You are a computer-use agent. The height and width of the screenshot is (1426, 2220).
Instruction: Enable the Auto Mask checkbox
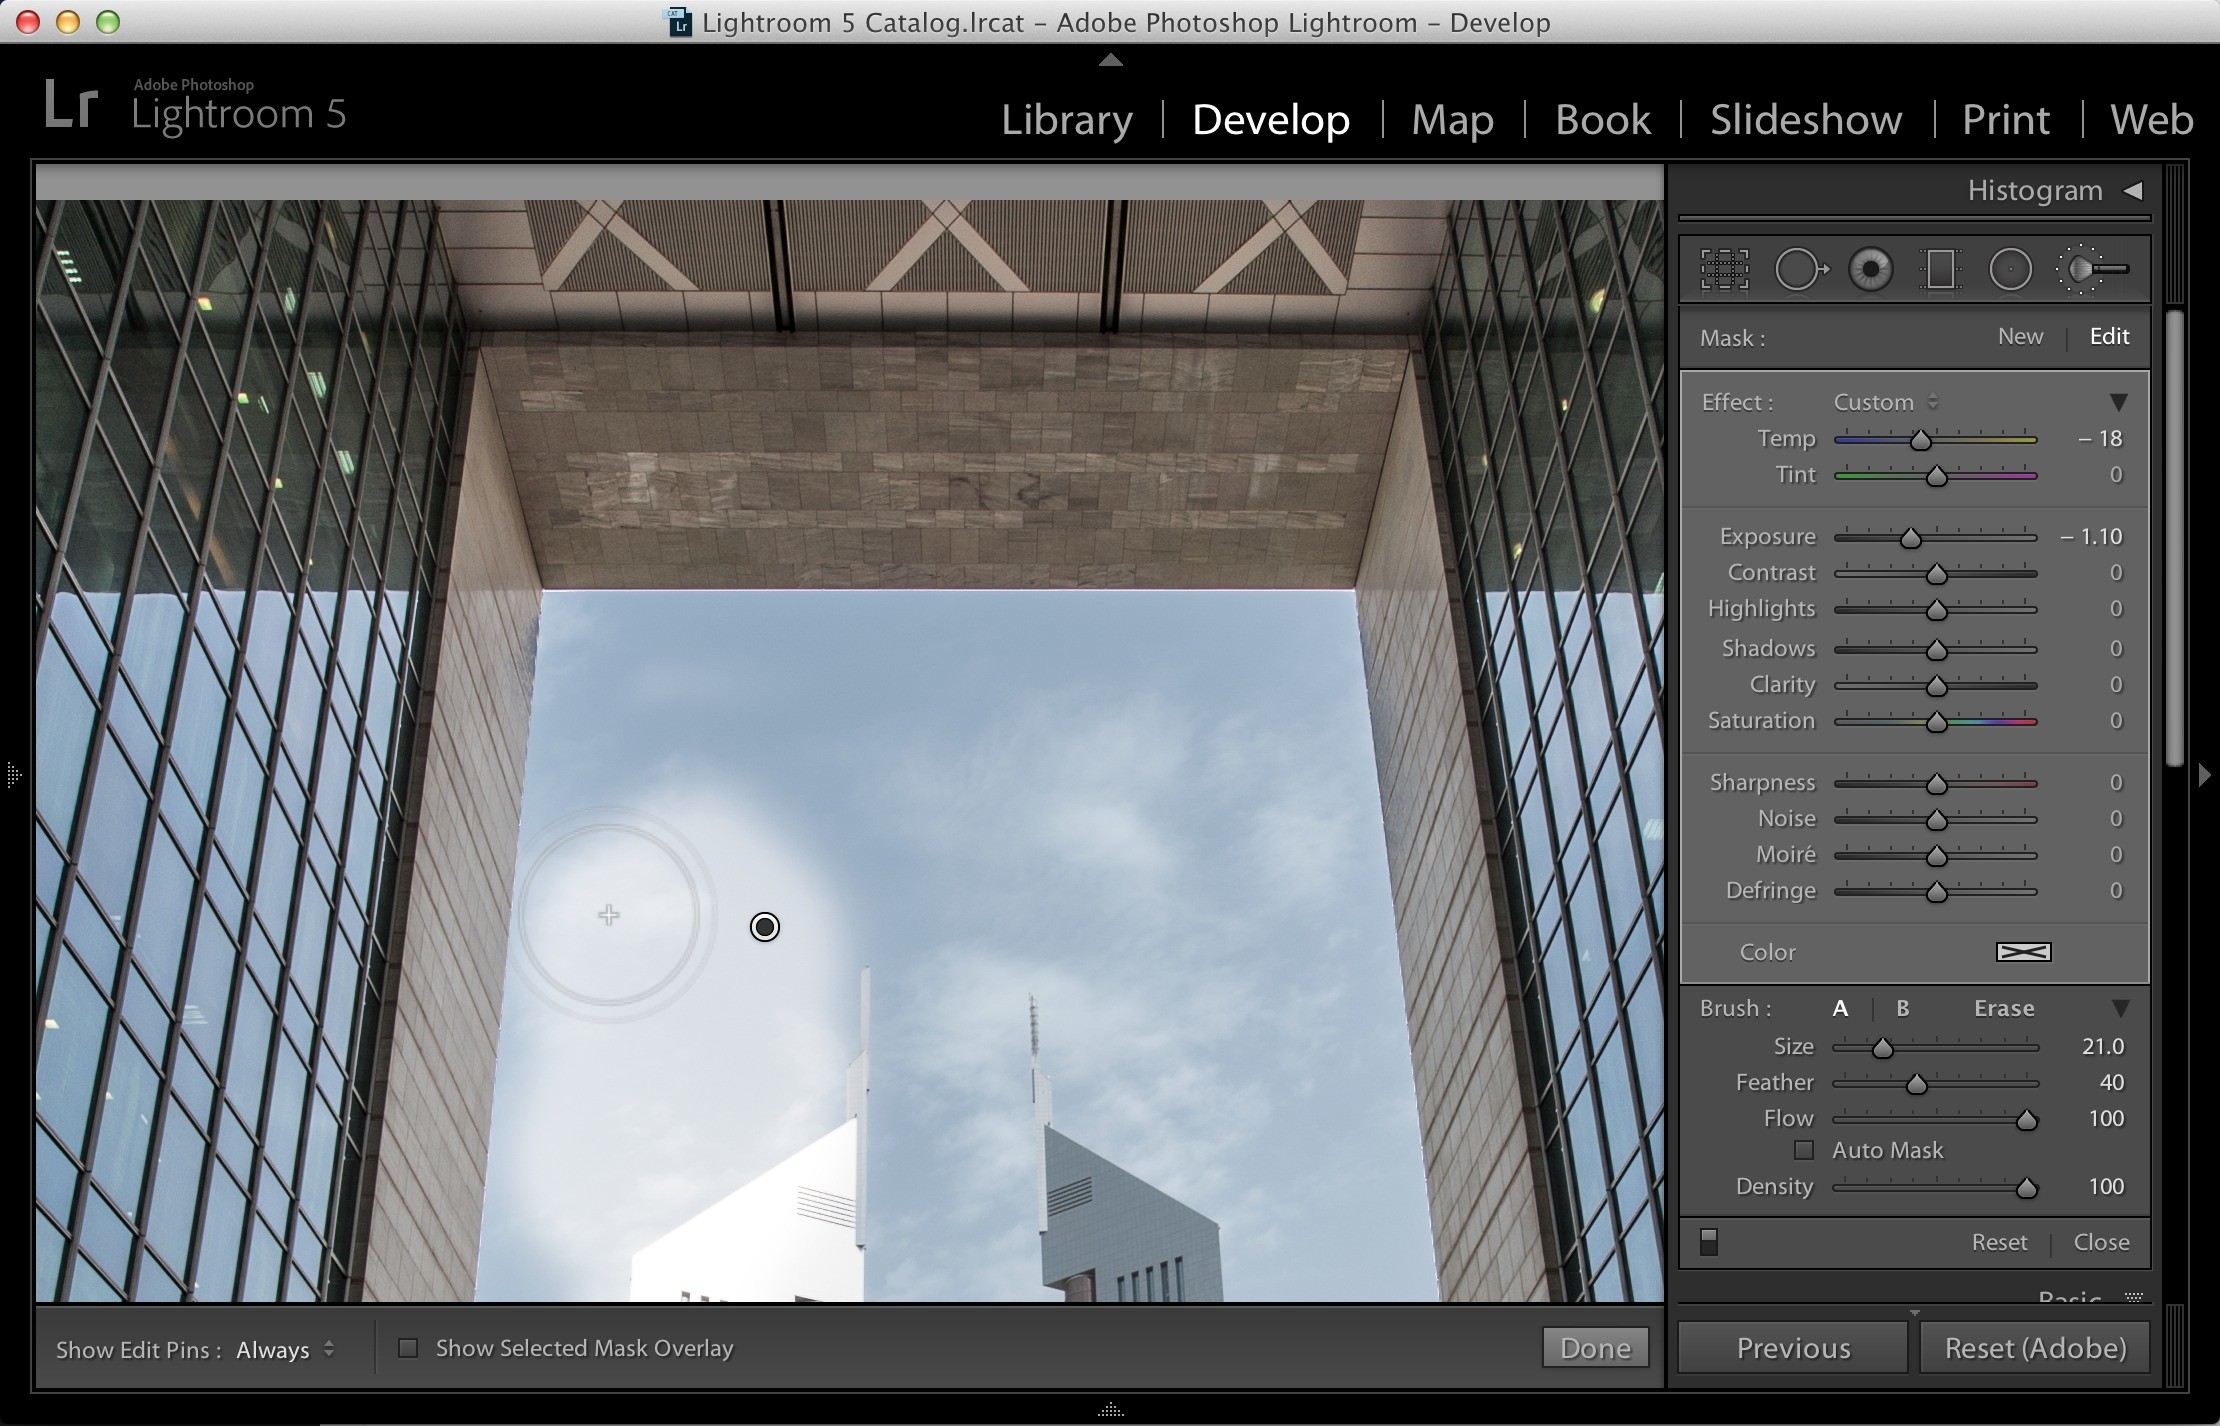(1804, 1150)
